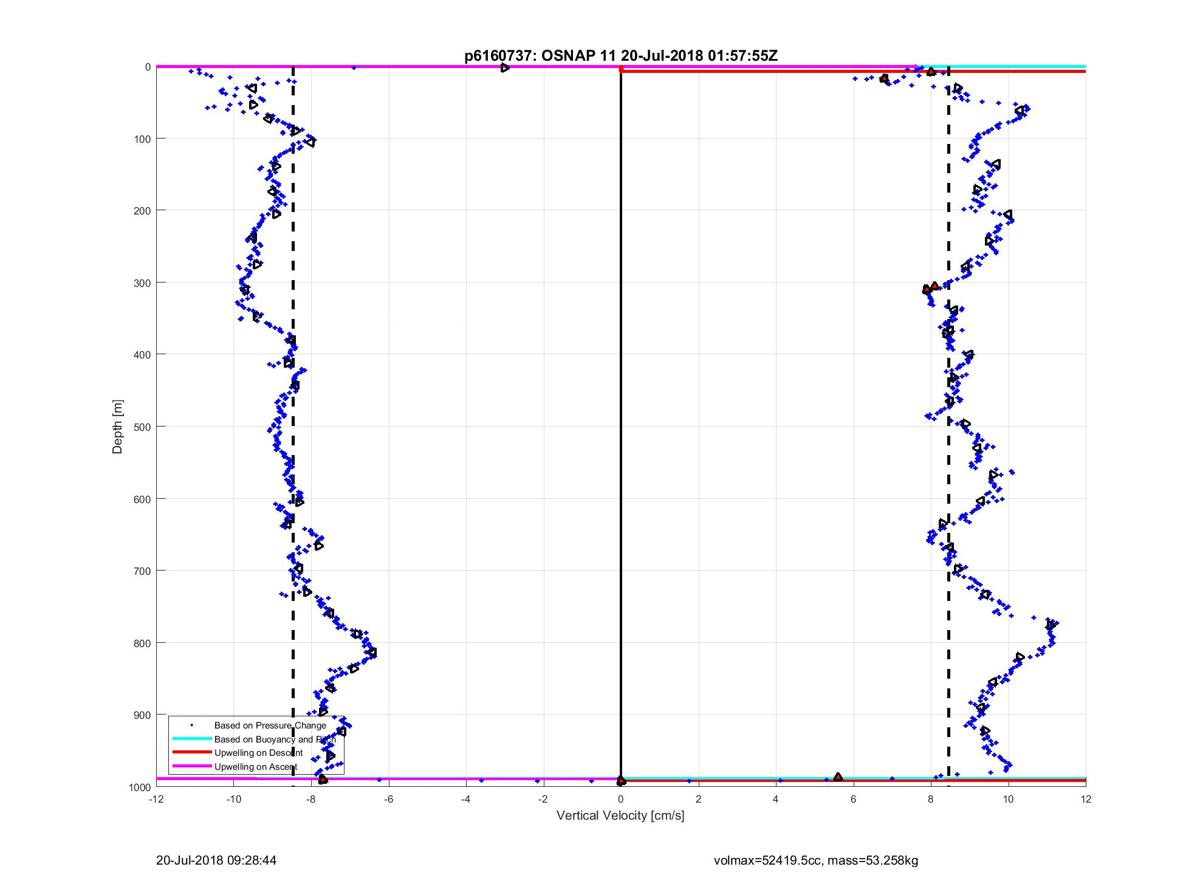Click the '900' tick on the depth axis
The width and height of the screenshot is (1200, 885).
(x=142, y=715)
